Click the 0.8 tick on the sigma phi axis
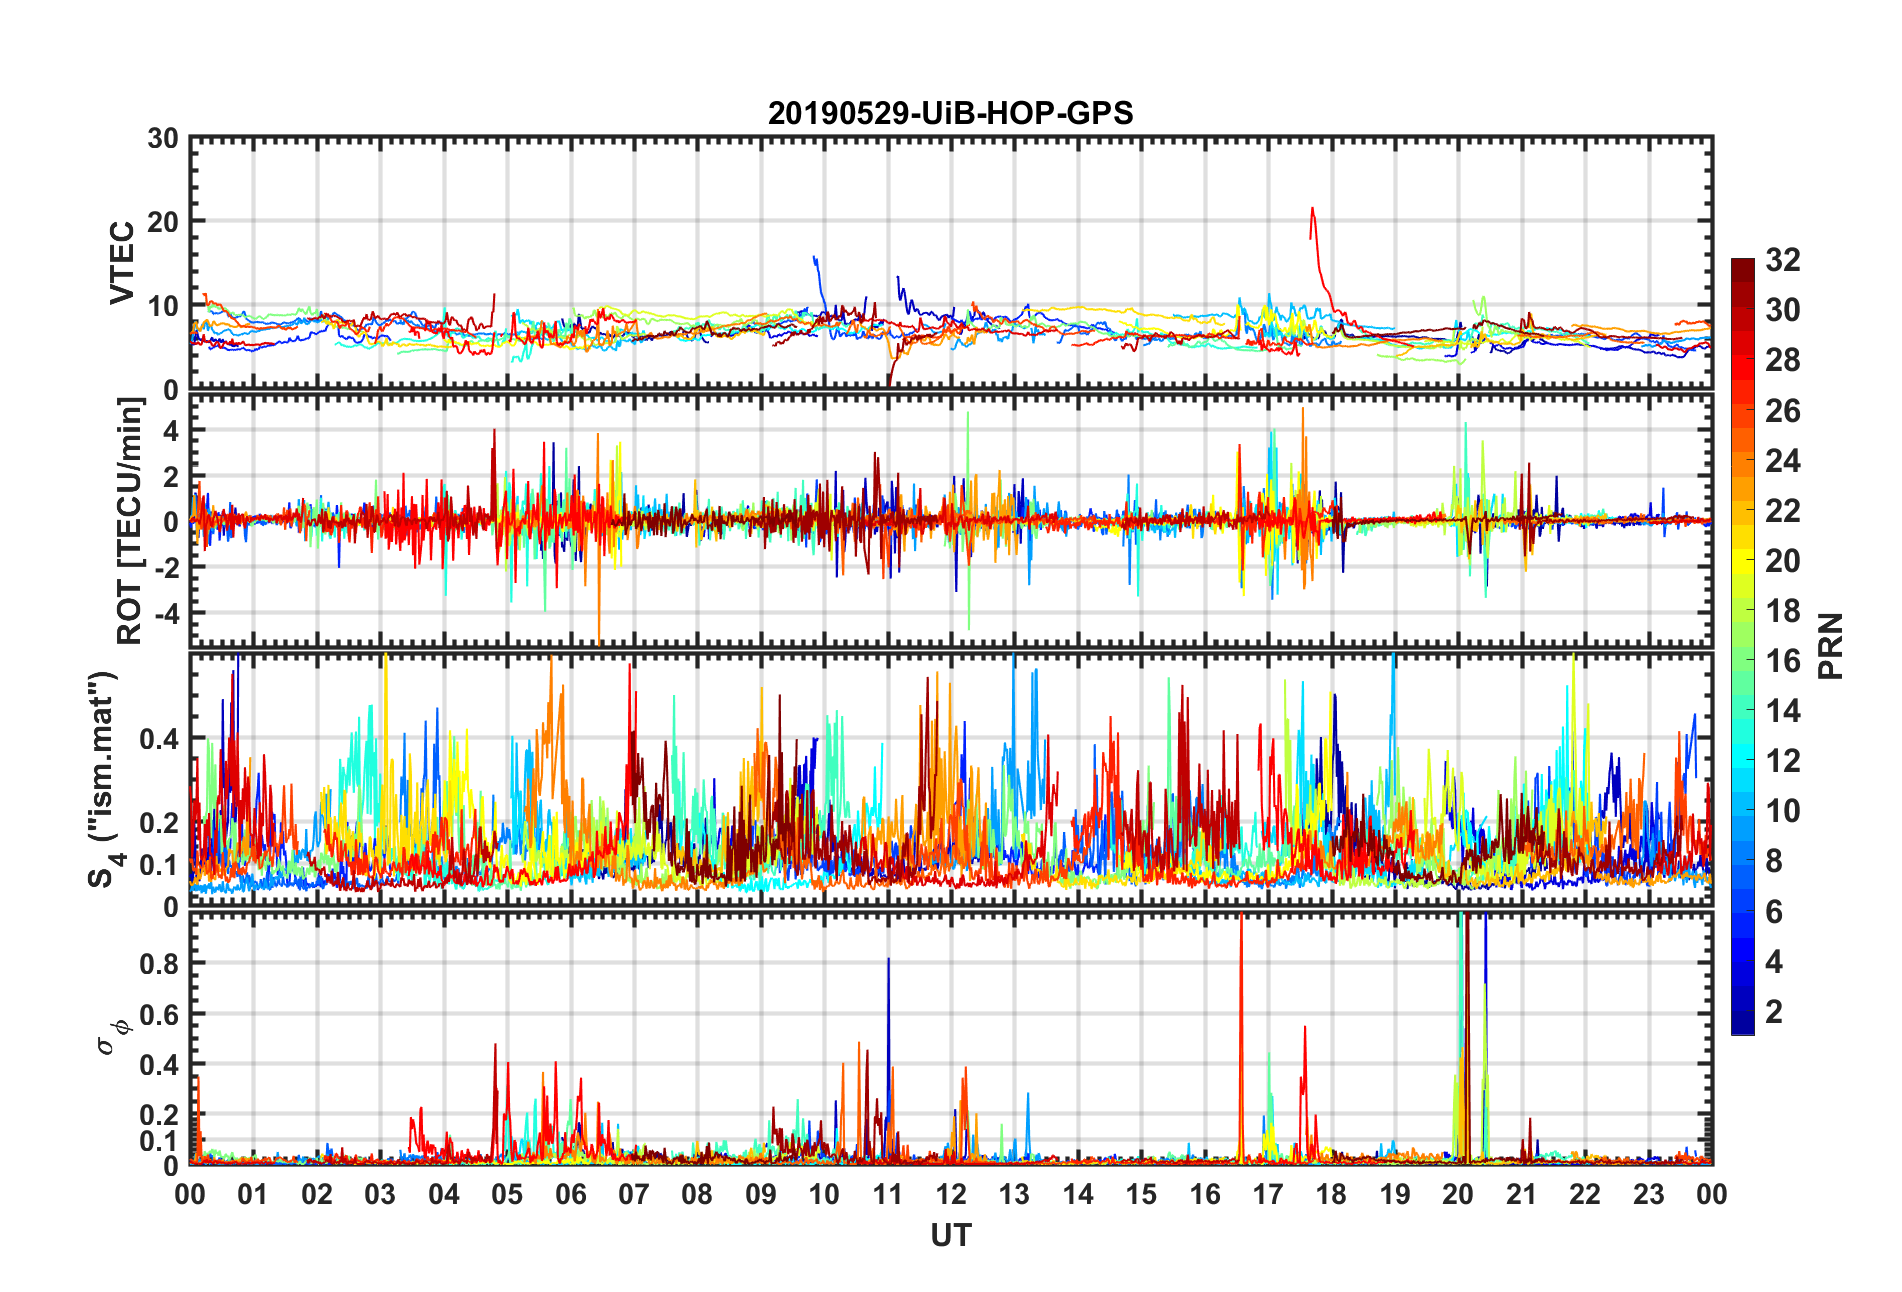1902x1292 pixels. tap(159, 964)
